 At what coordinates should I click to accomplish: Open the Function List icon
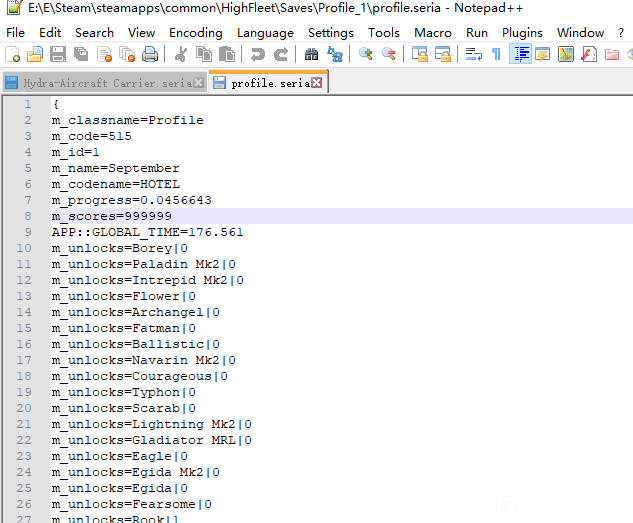point(589,54)
